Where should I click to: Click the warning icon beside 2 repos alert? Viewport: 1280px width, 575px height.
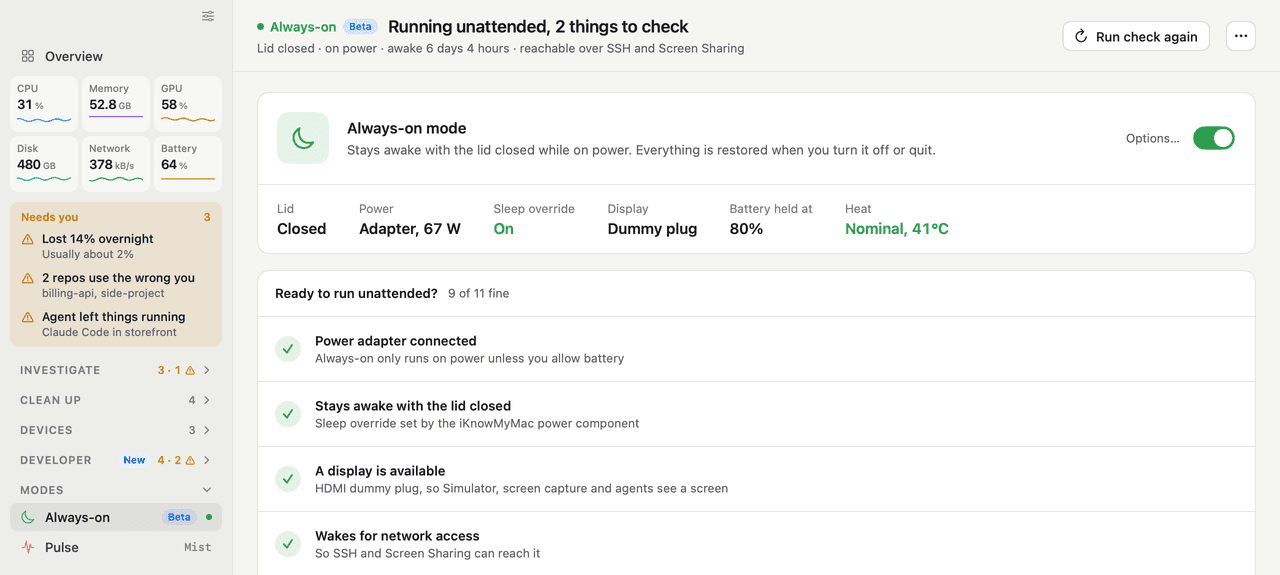click(28, 279)
